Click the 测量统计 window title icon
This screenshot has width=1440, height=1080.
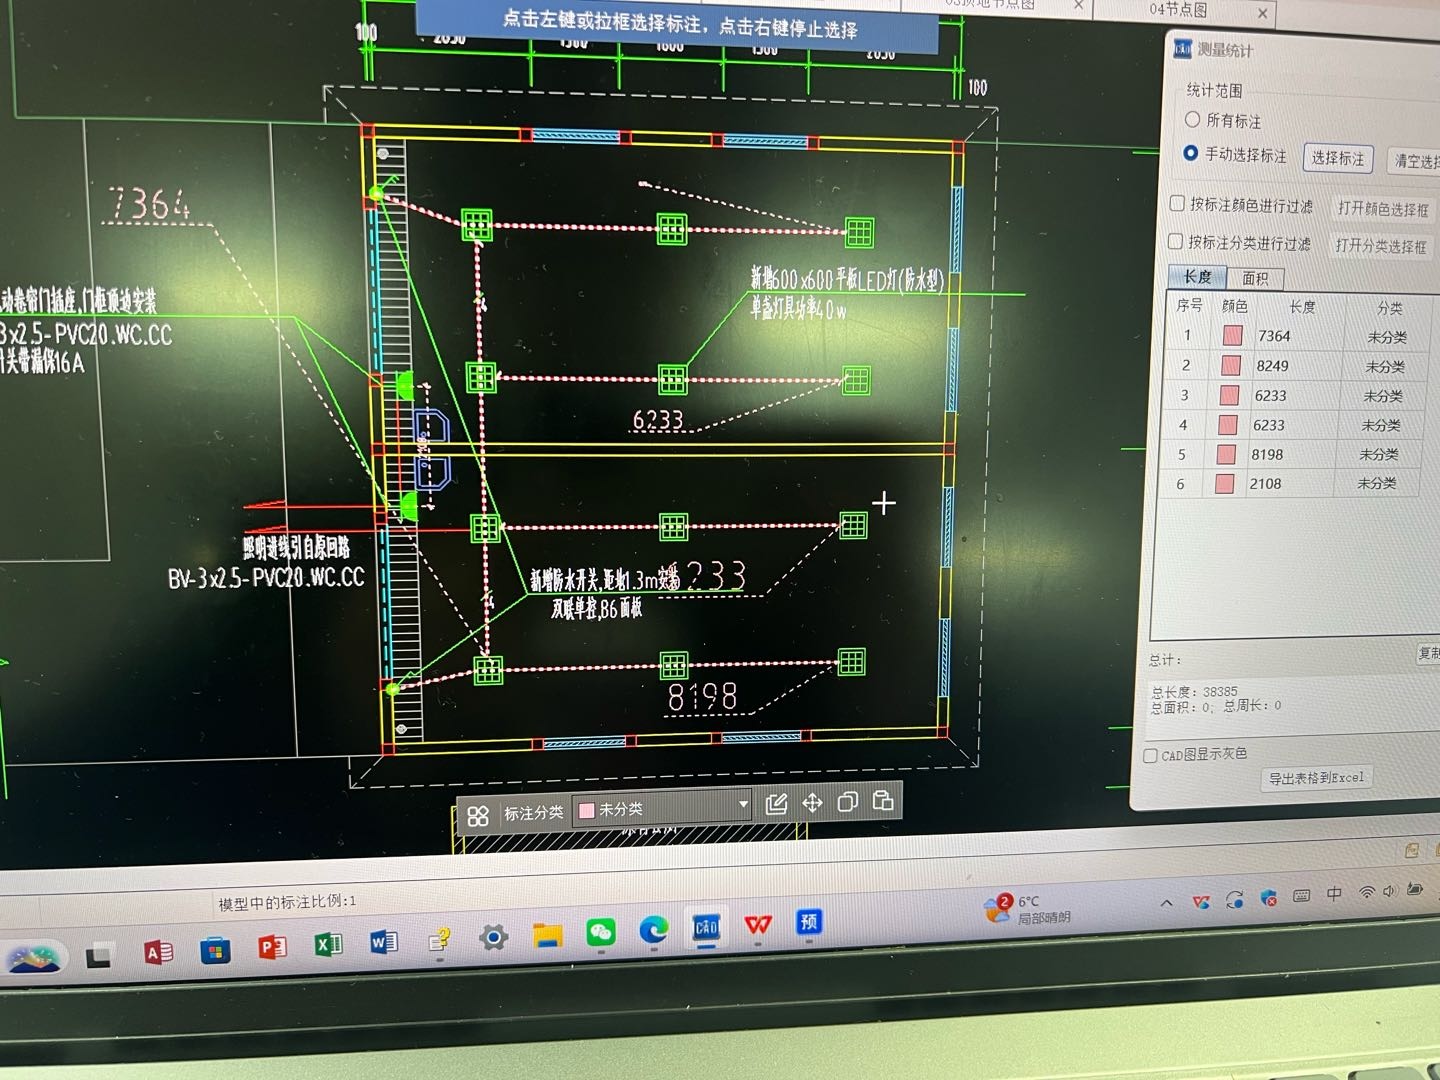(1182, 48)
